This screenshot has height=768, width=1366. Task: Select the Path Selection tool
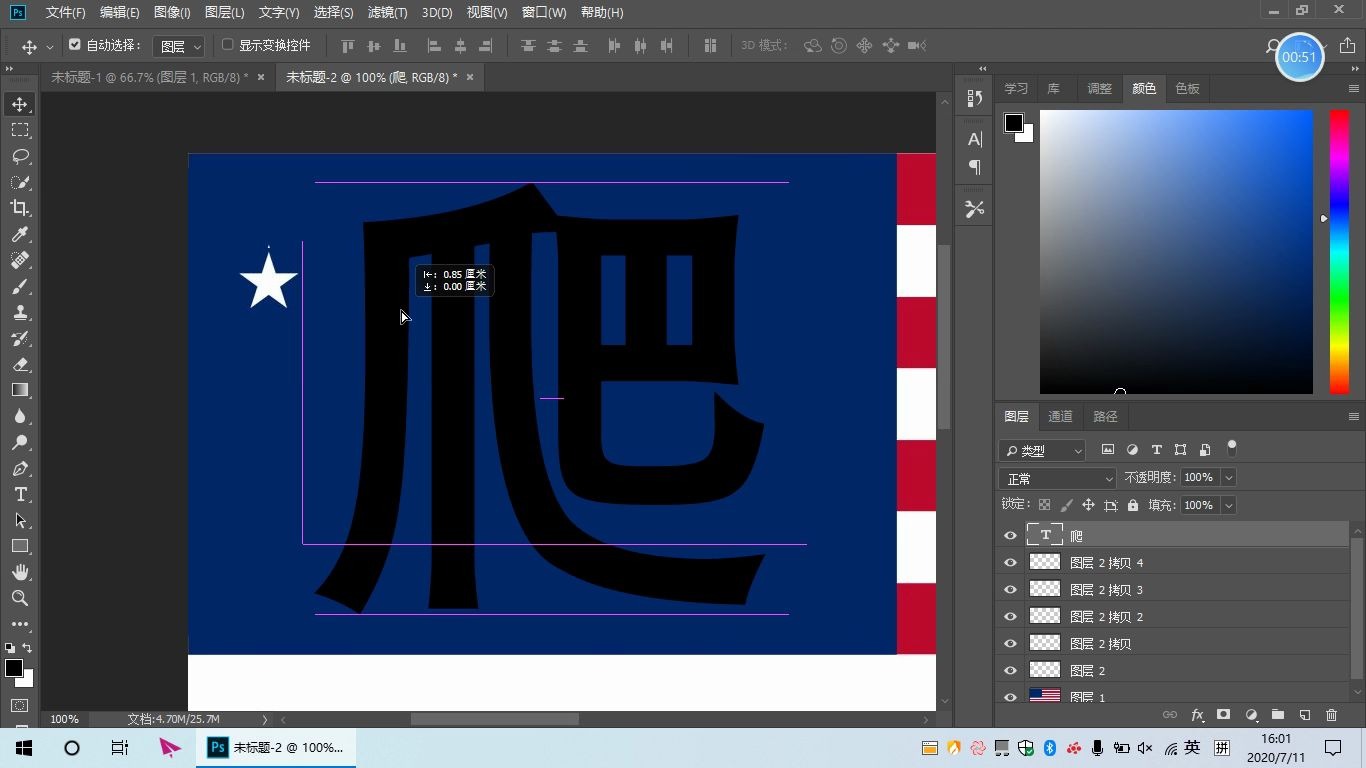[x=20, y=520]
